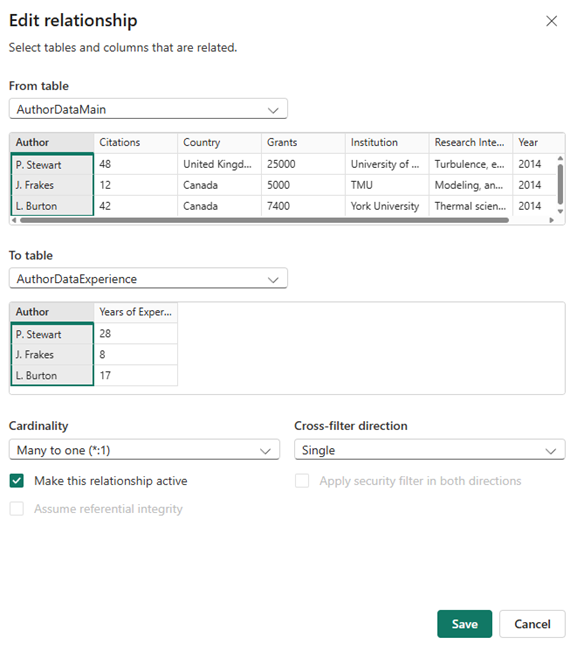Click down arrow of vertical scrollbar

coord(560,211)
